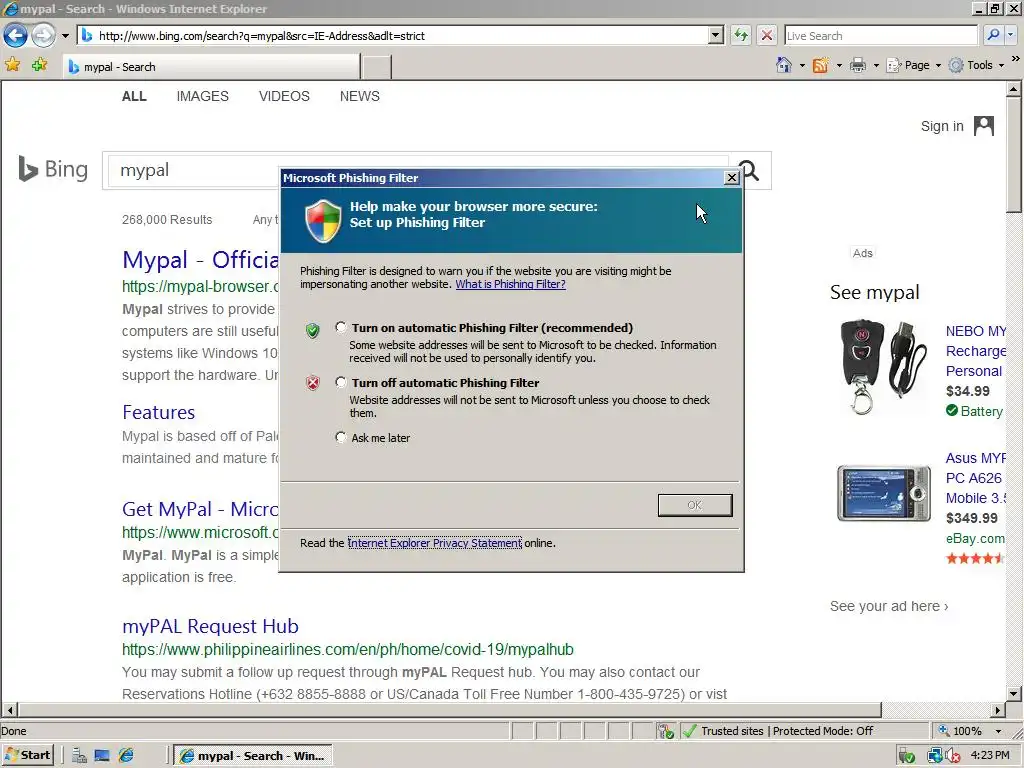Expand the address bar URL dropdown

point(716,35)
